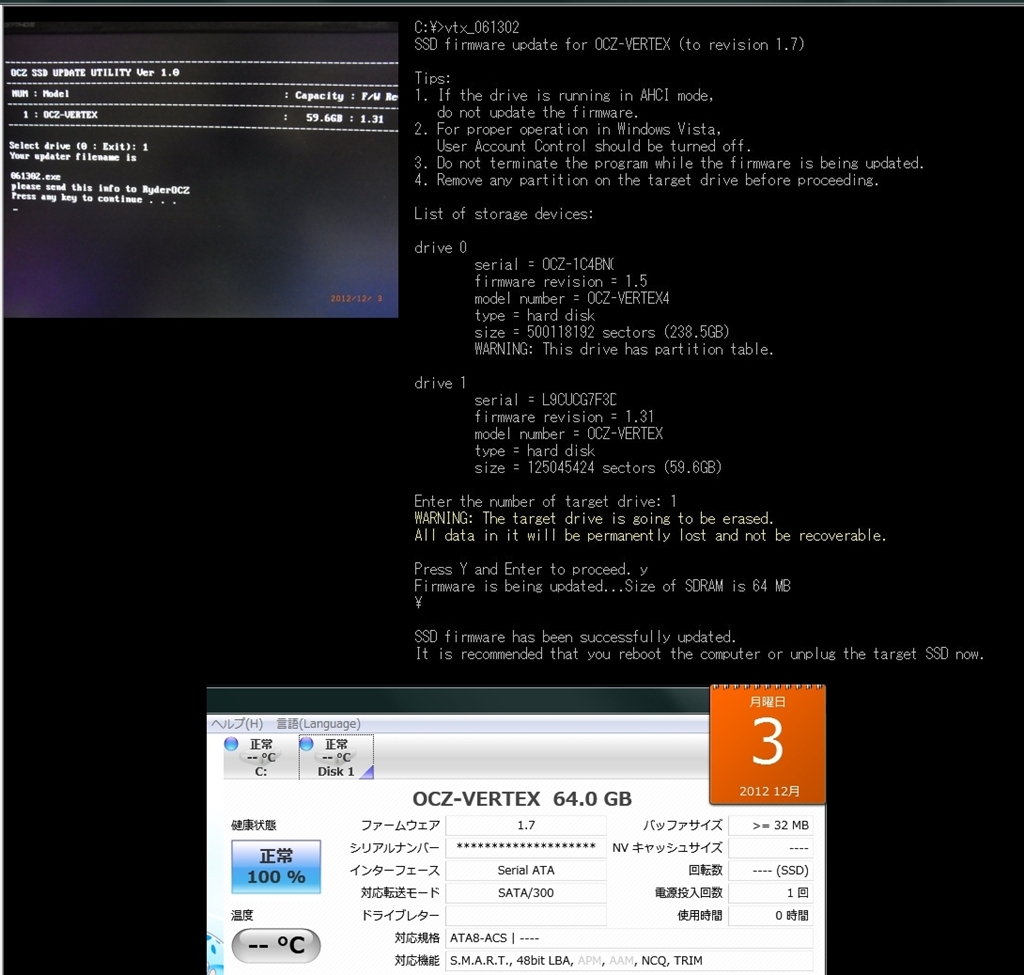
Task: Click the ファームウェア label
Action: tap(400, 825)
